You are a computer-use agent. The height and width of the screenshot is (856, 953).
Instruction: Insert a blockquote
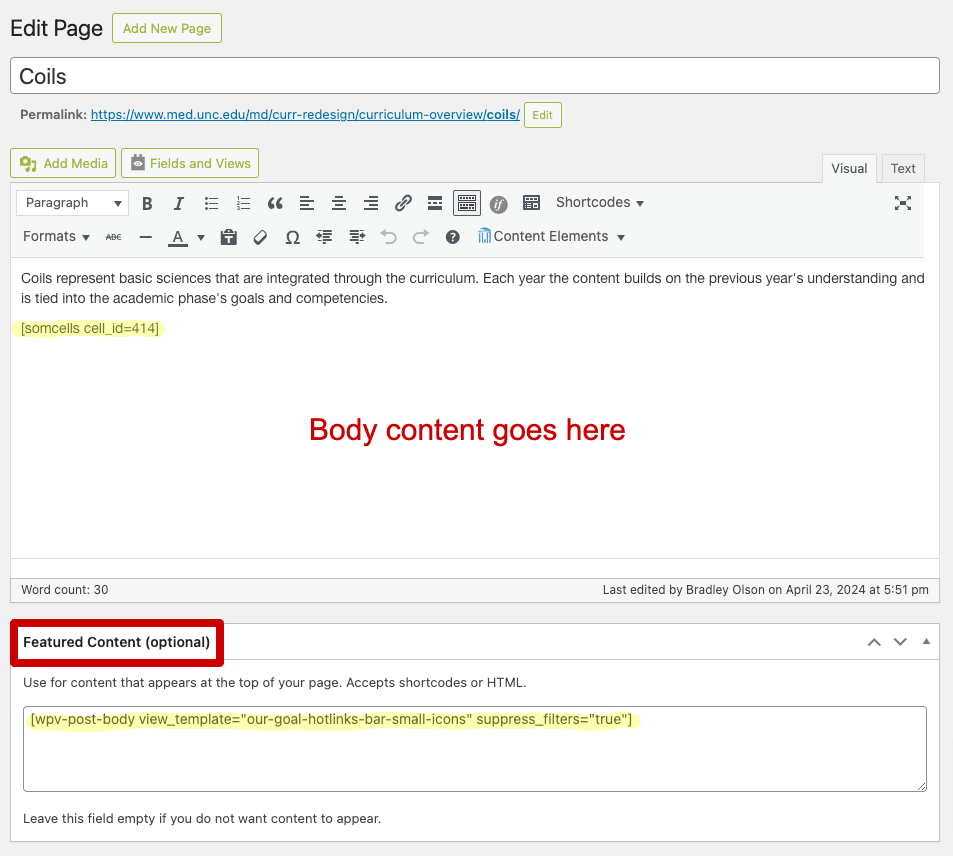click(x=275, y=203)
